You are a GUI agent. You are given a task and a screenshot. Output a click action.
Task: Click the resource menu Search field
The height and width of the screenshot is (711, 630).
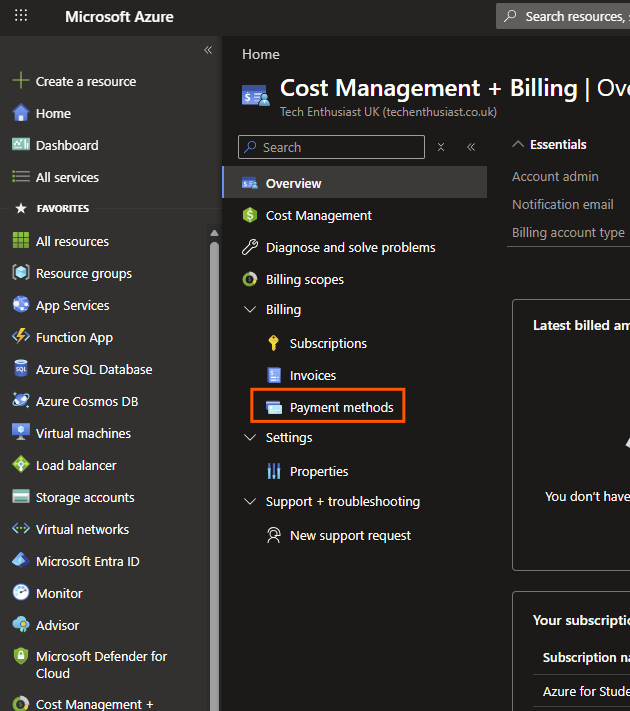click(332, 147)
